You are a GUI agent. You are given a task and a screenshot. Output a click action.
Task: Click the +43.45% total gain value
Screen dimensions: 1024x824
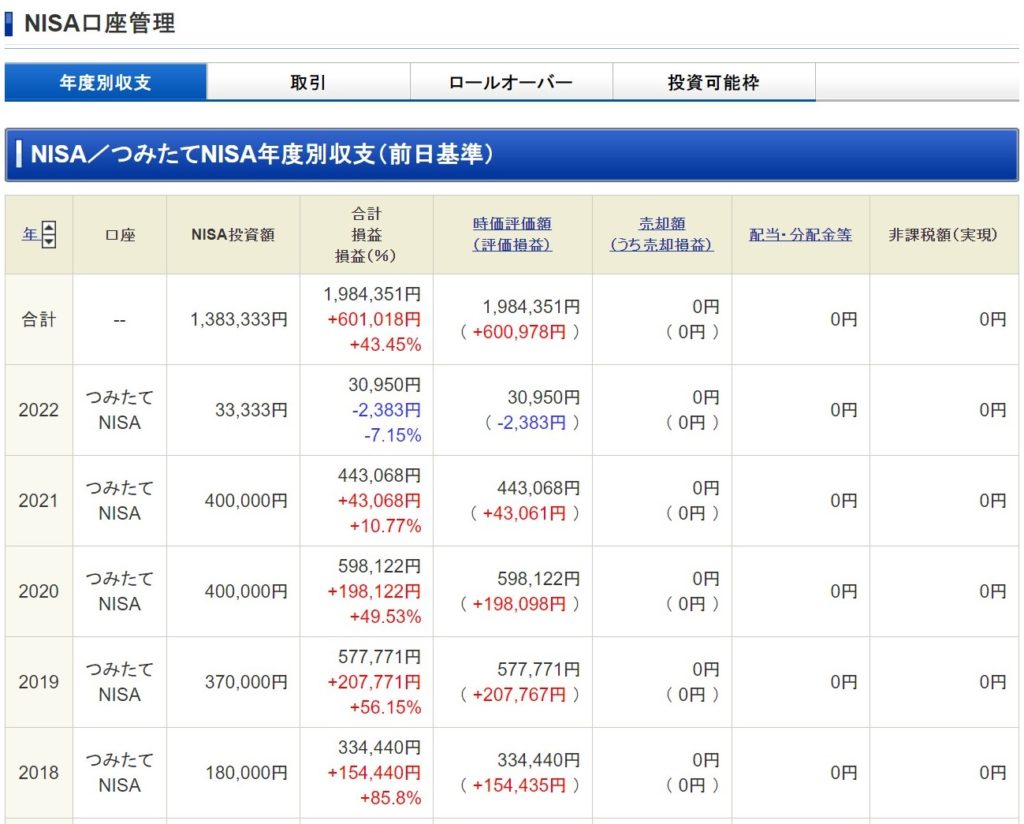click(385, 345)
